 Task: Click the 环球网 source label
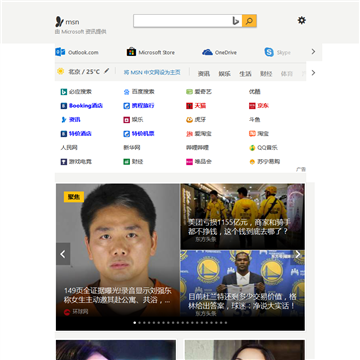click(x=81, y=312)
